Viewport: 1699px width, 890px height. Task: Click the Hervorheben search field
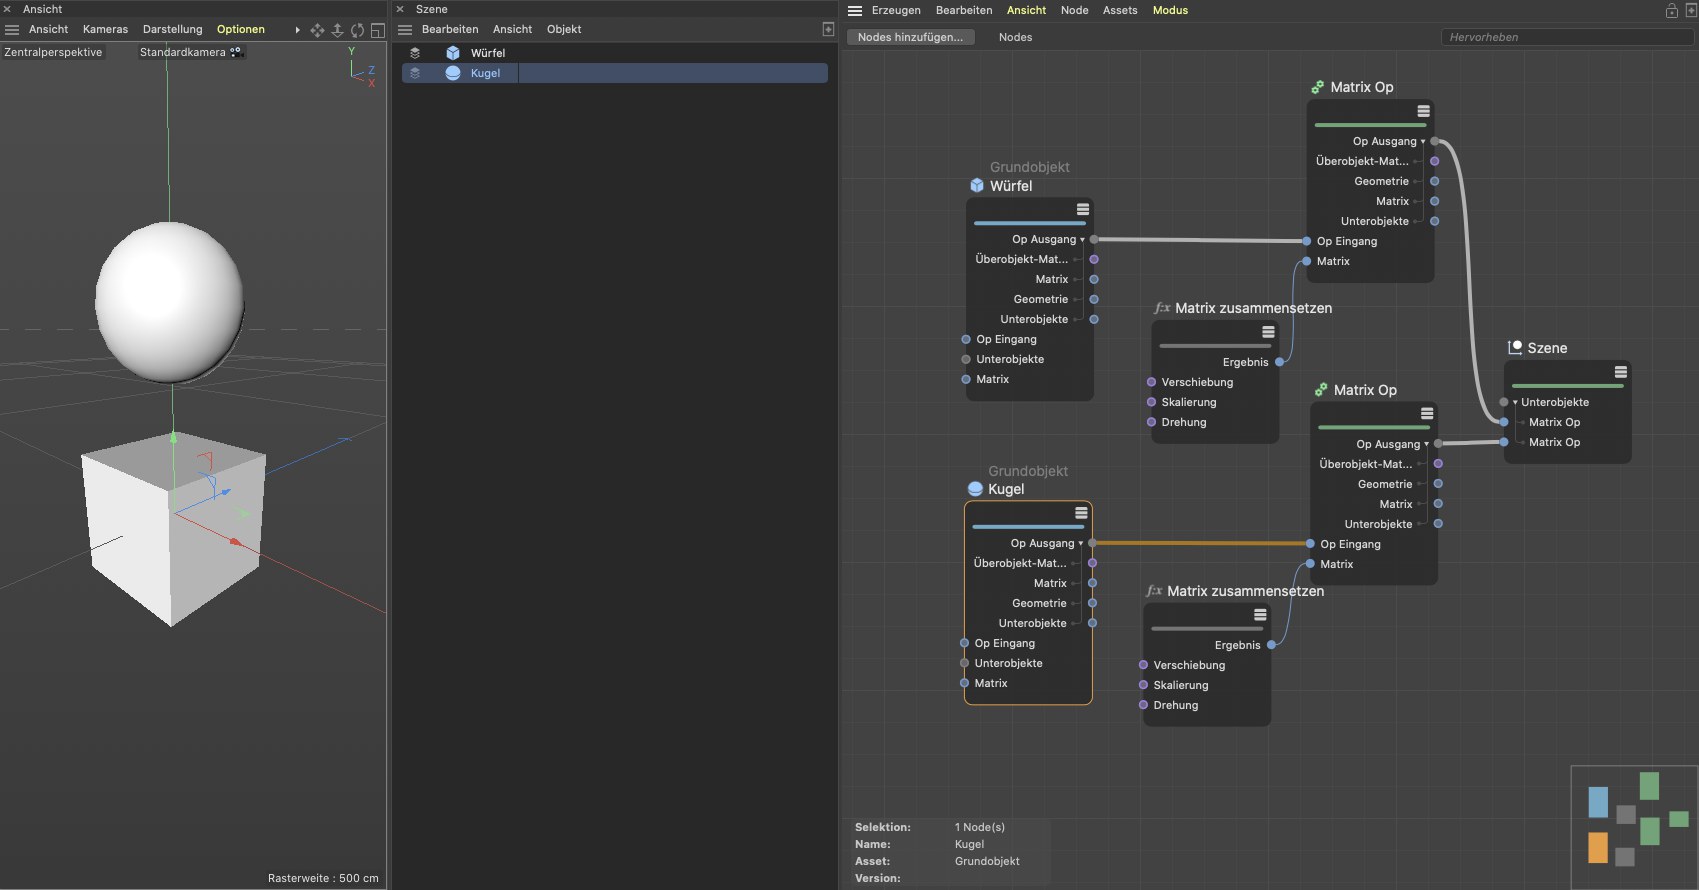tap(1565, 37)
